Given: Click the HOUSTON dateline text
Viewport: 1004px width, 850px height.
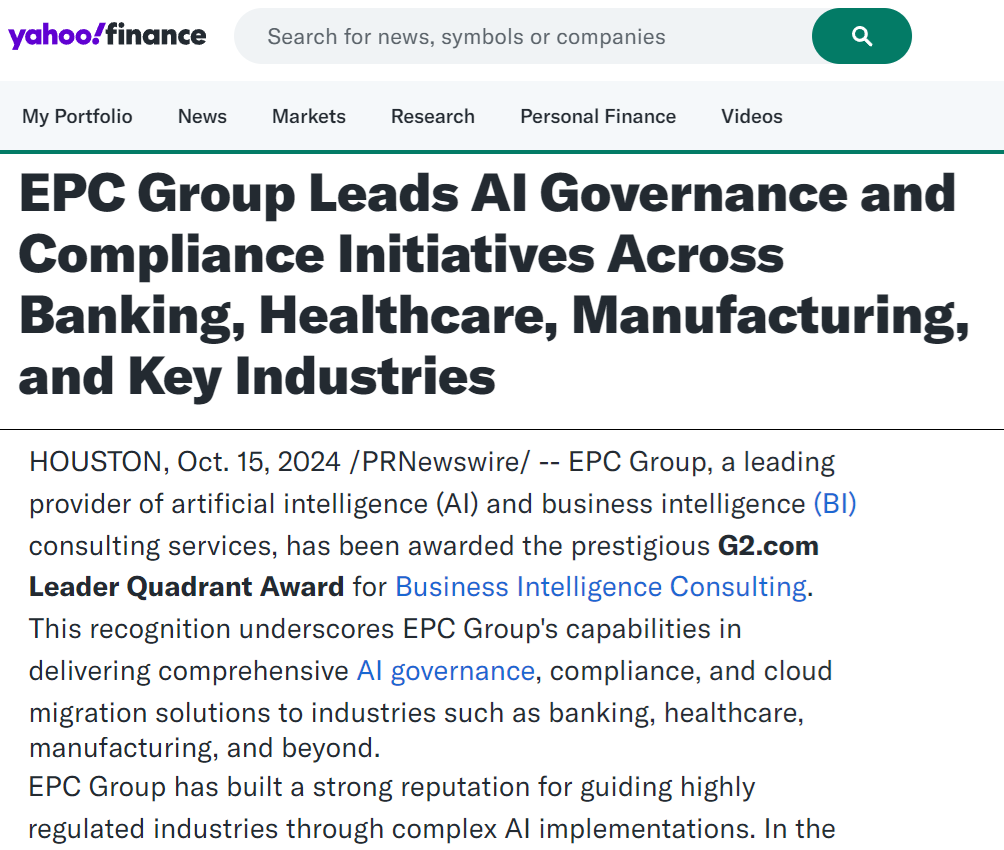Looking at the screenshot, I should [x=95, y=462].
